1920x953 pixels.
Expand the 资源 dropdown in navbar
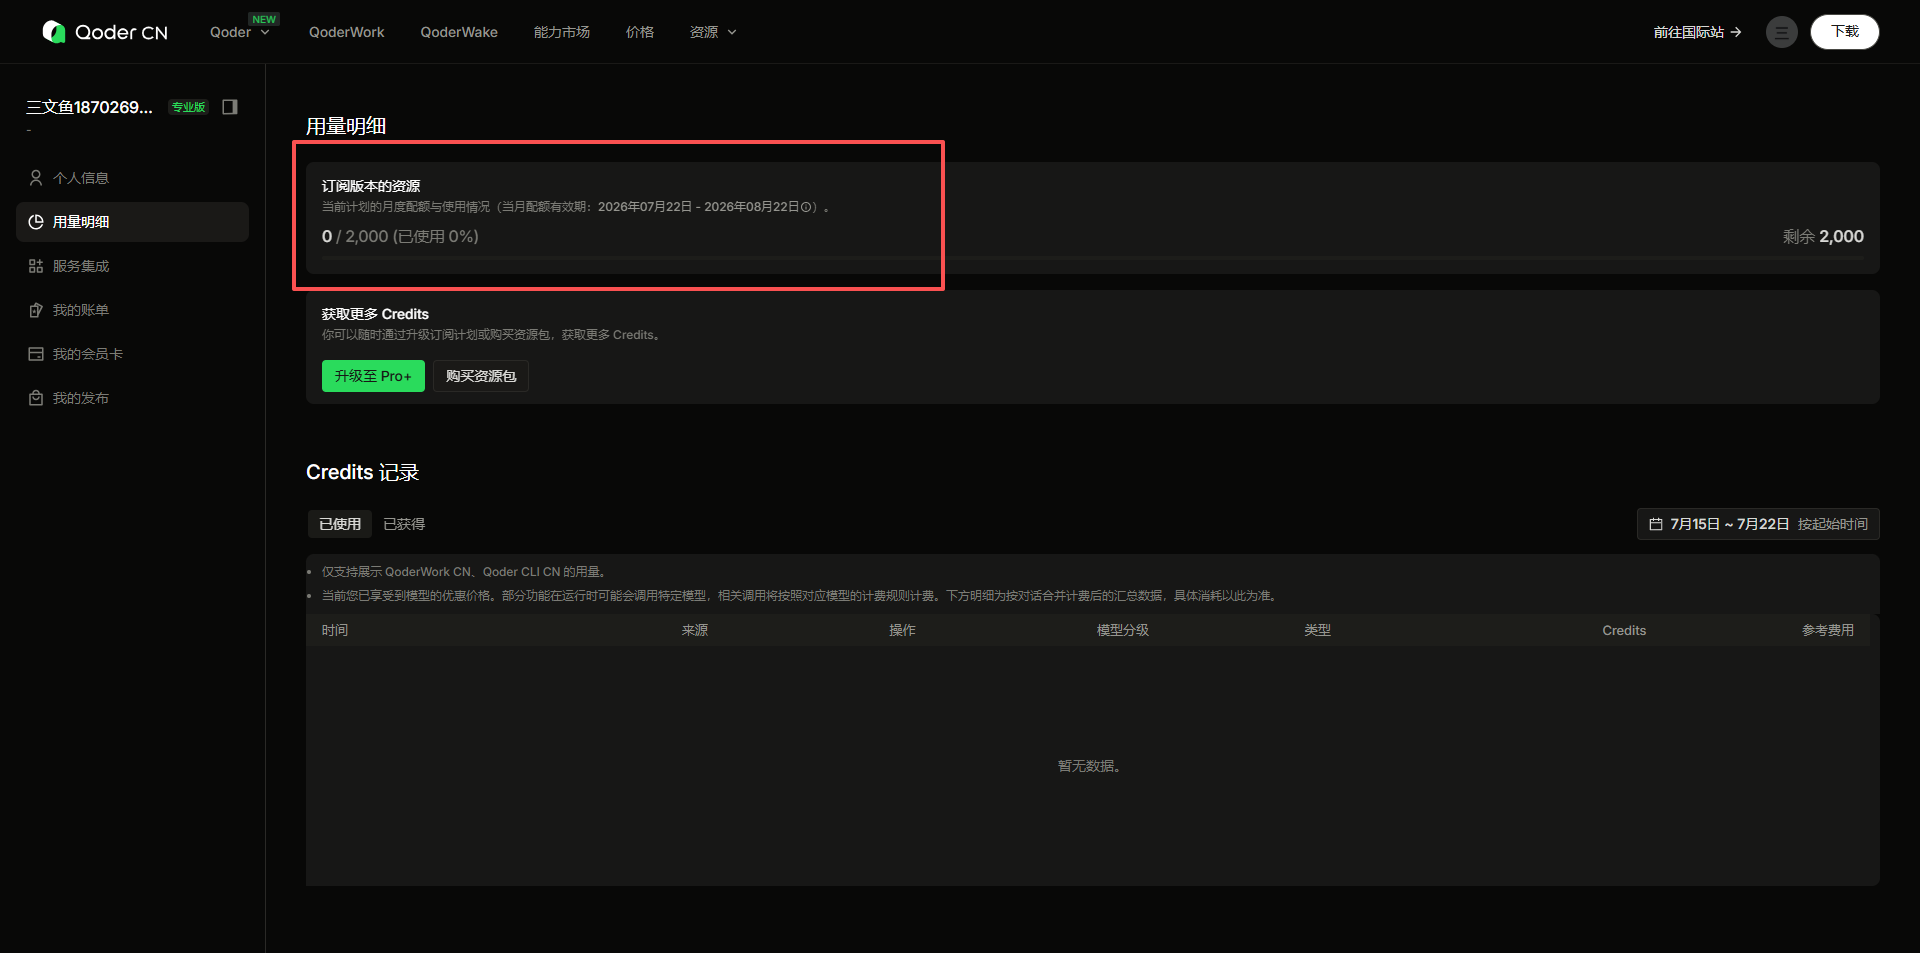click(713, 32)
